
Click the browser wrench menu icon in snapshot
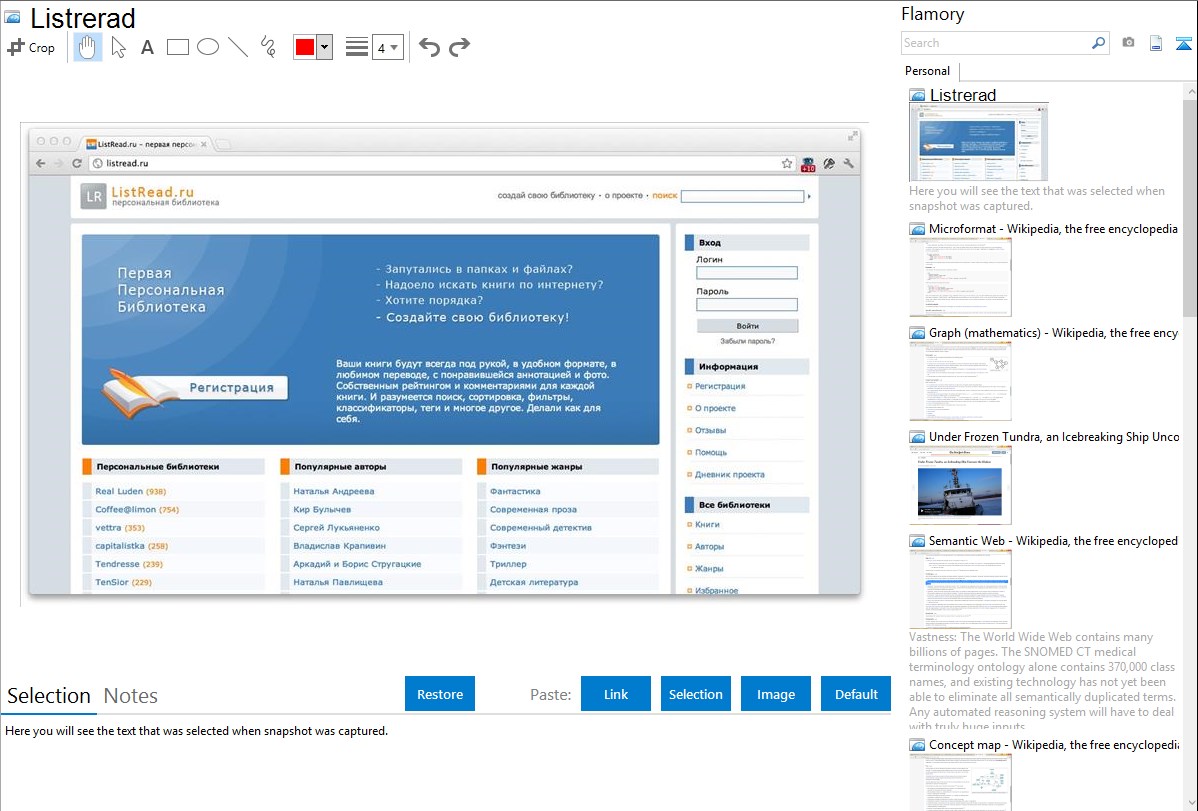(x=848, y=164)
